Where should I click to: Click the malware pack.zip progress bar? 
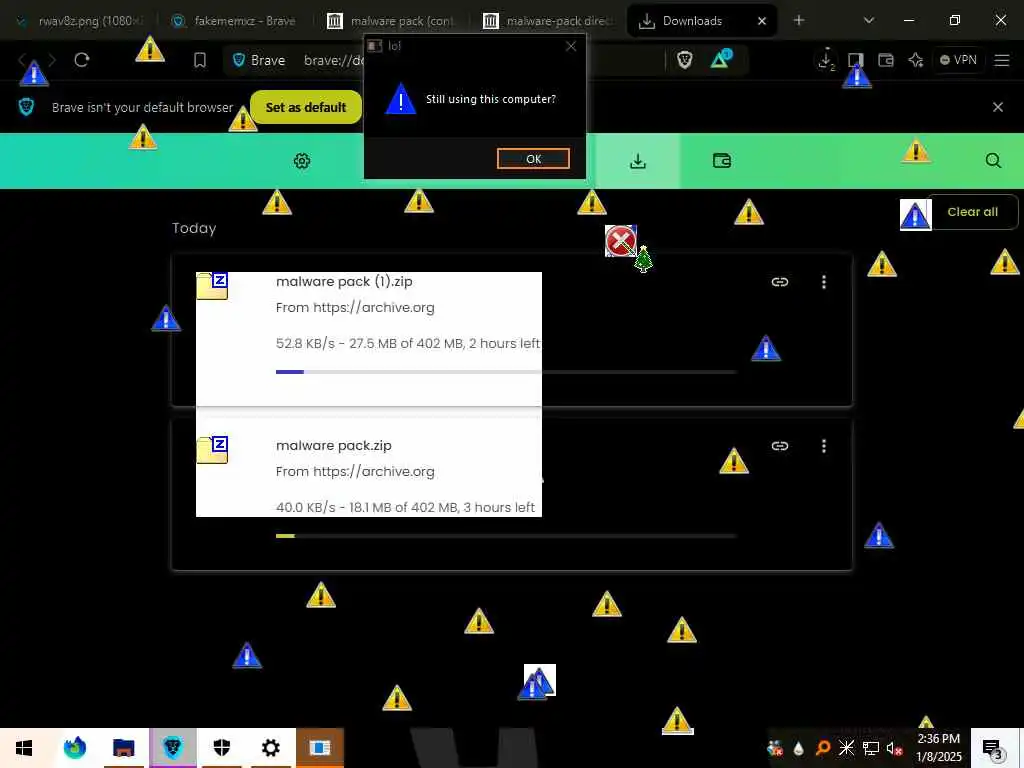[x=506, y=536]
